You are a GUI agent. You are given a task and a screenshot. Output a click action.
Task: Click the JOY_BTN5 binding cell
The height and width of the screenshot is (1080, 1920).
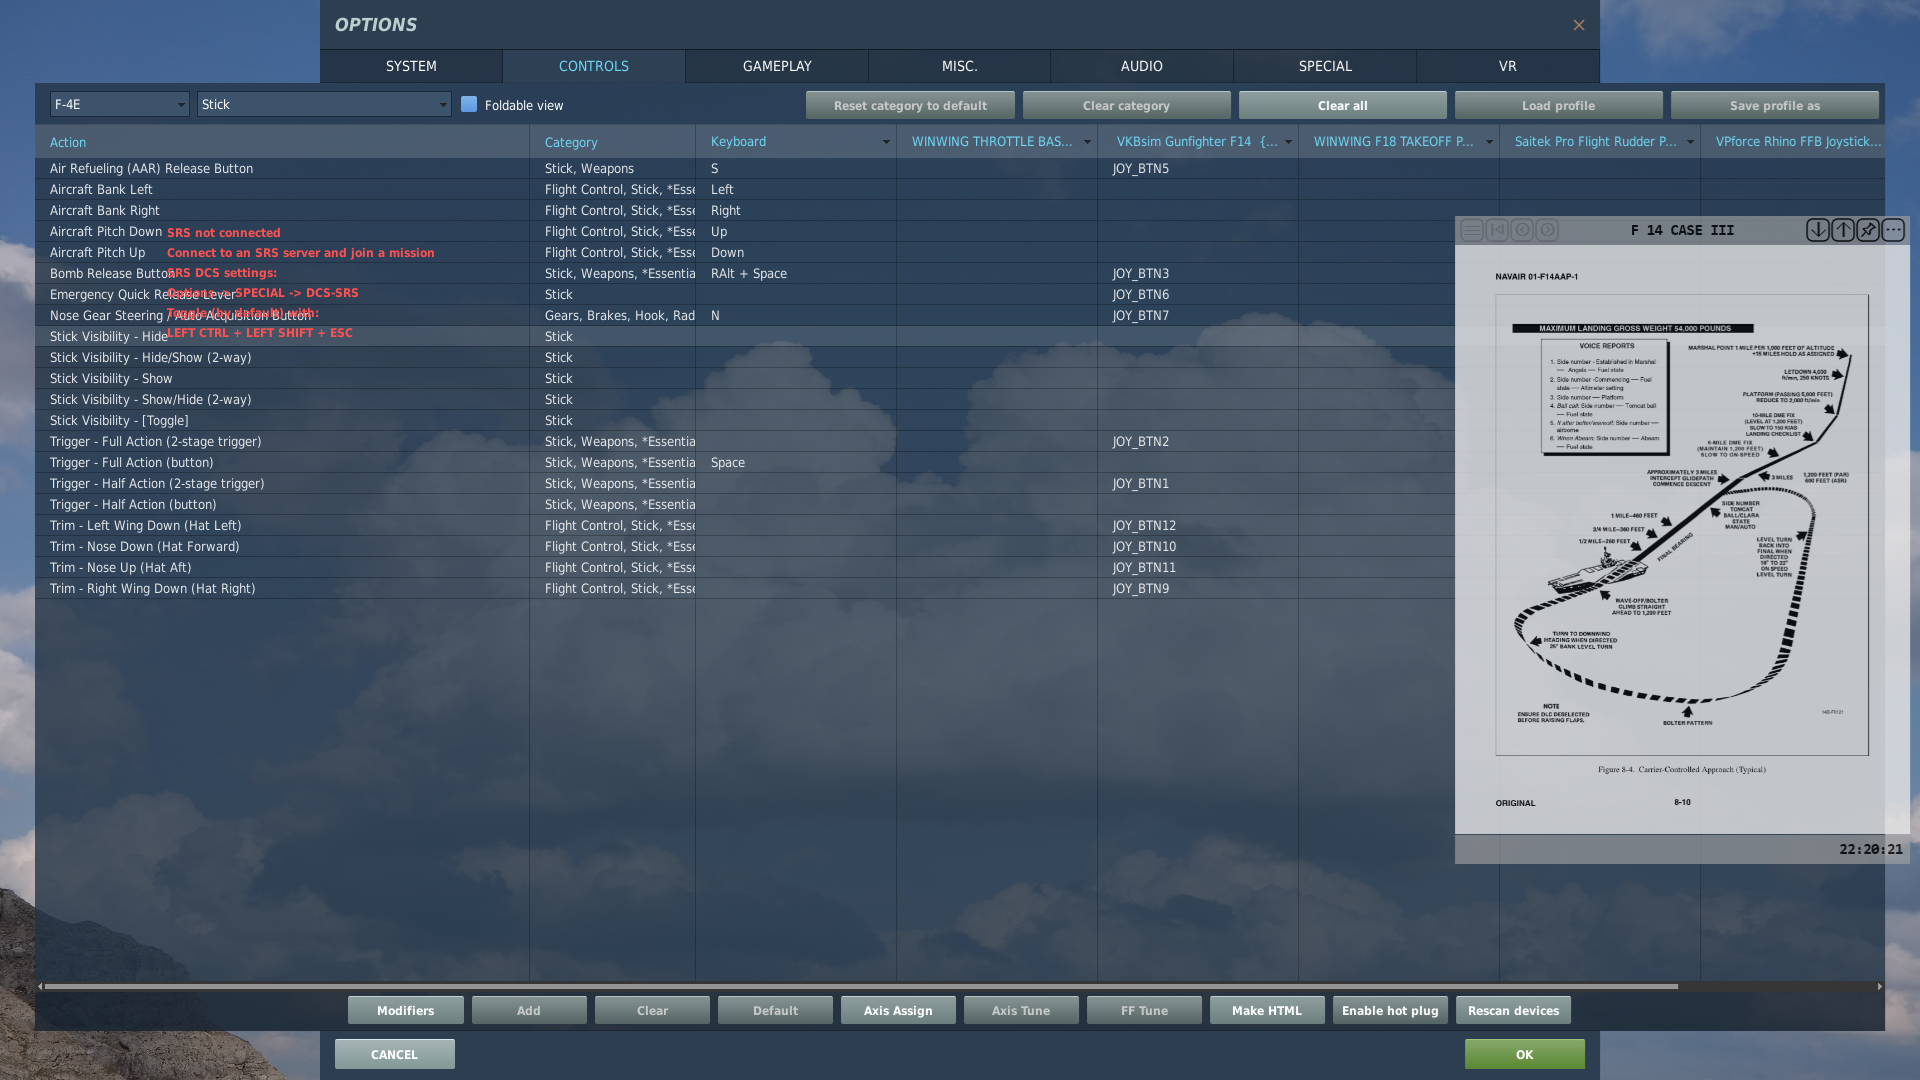click(x=1198, y=168)
